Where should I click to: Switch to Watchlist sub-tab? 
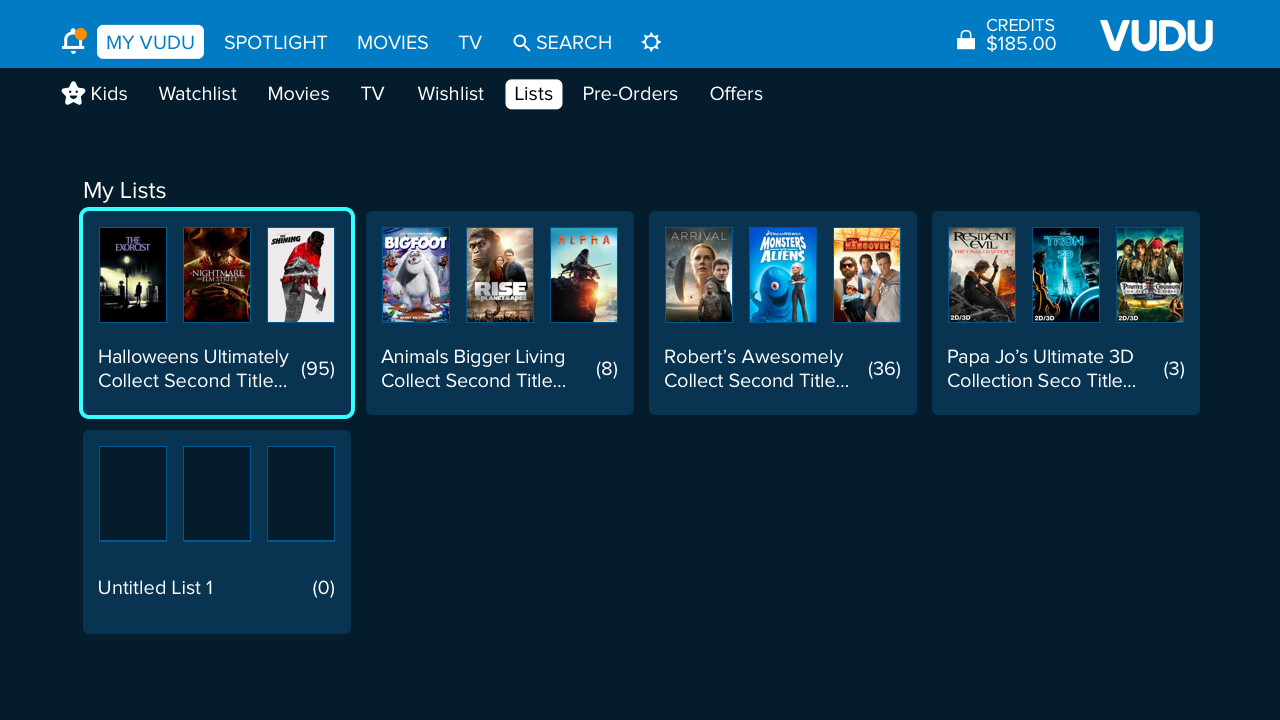coord(198,94)
